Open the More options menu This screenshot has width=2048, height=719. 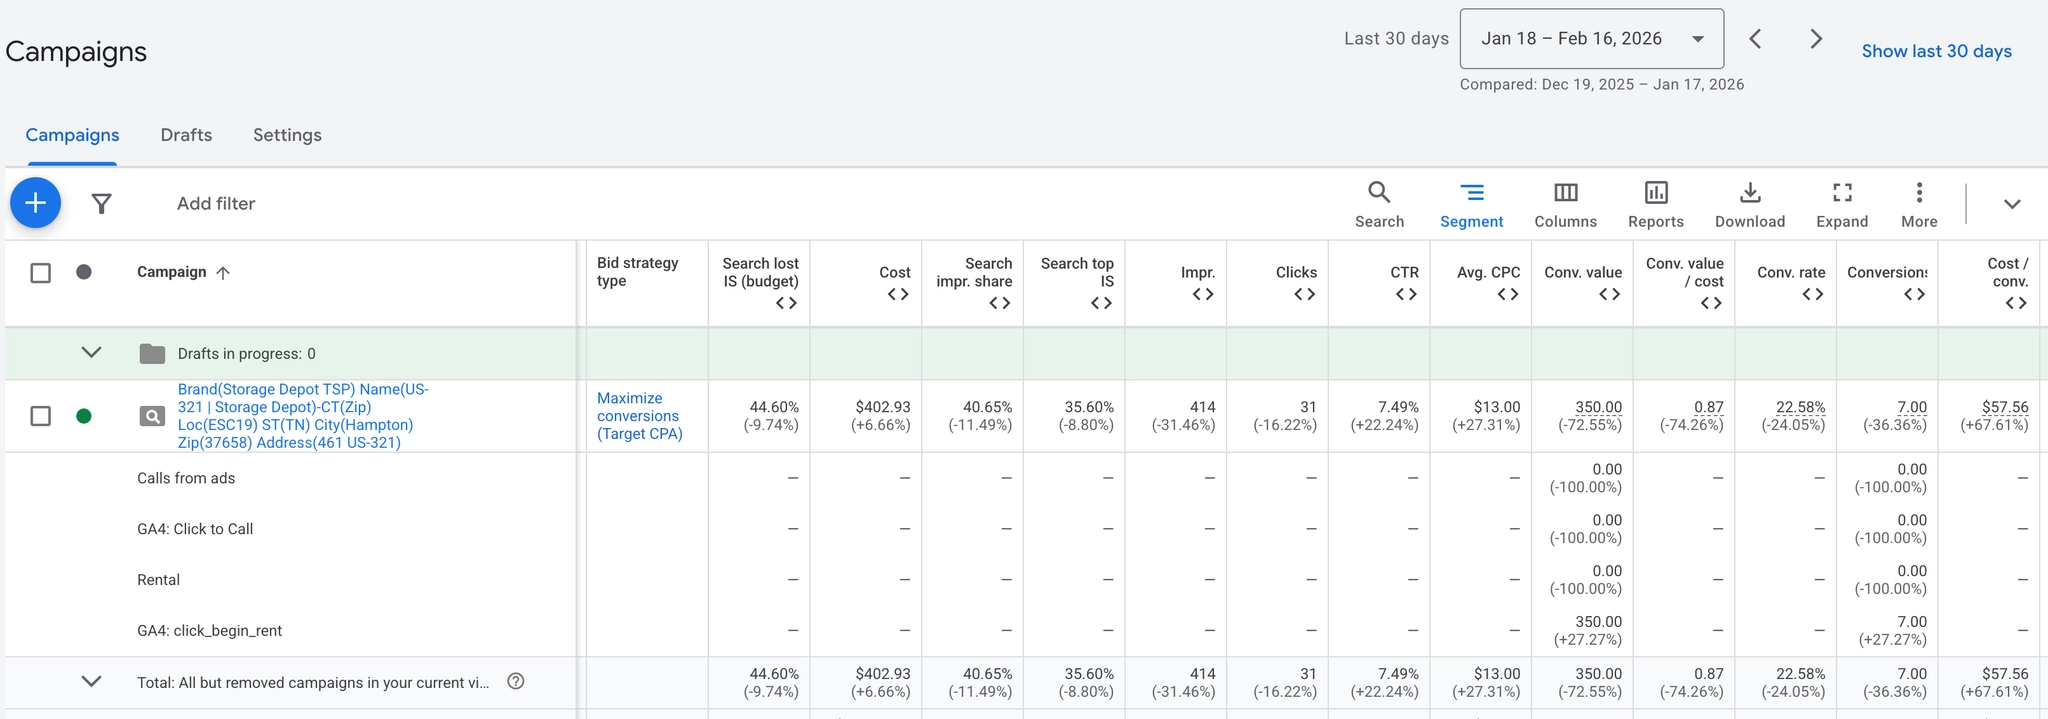coord(1918,204)
